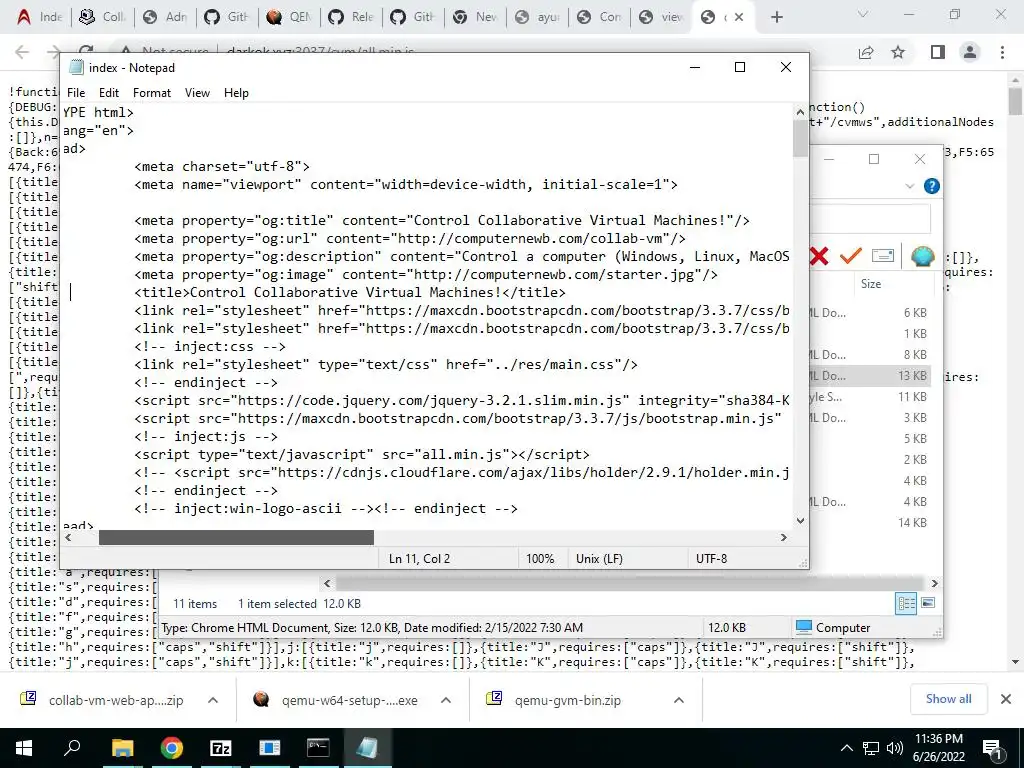Go back with Chrome's back arrow
This screenshot has width=1024, height=768.
(x=22, y=52)
